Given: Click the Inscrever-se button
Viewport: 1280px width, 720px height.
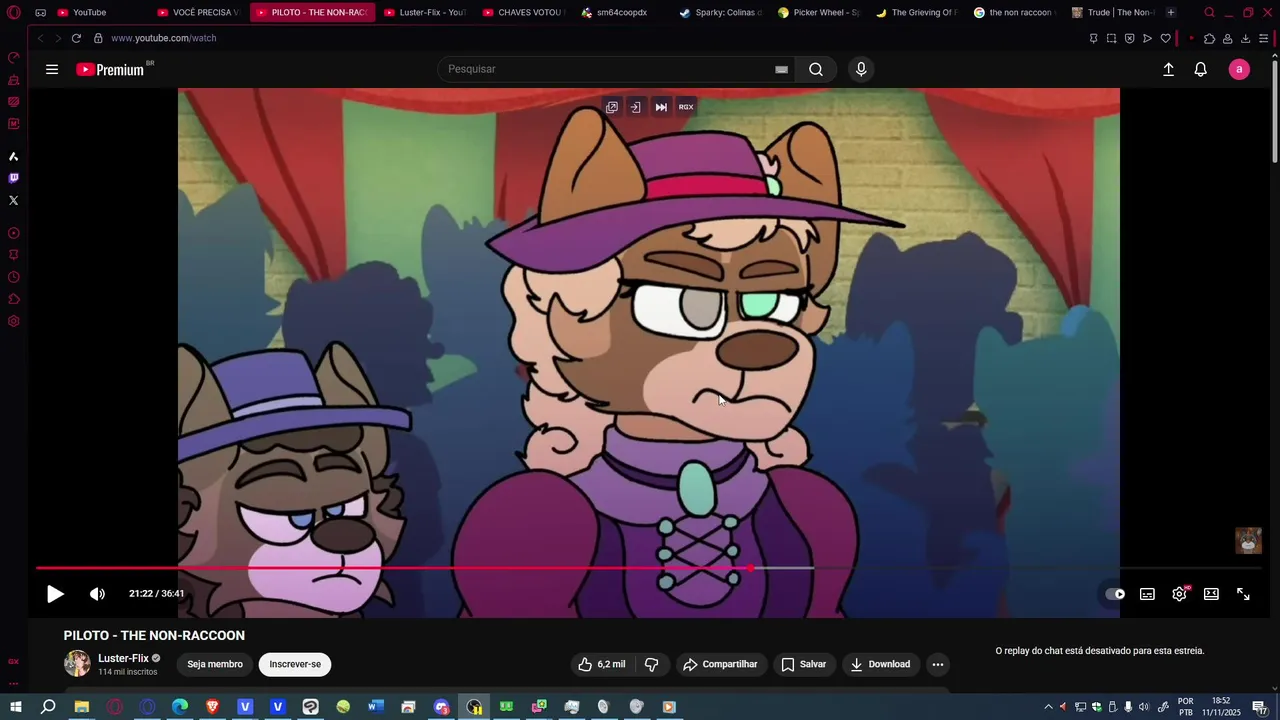Looking at the screenshot, I should pyautogui.click(x=295, y=664).
